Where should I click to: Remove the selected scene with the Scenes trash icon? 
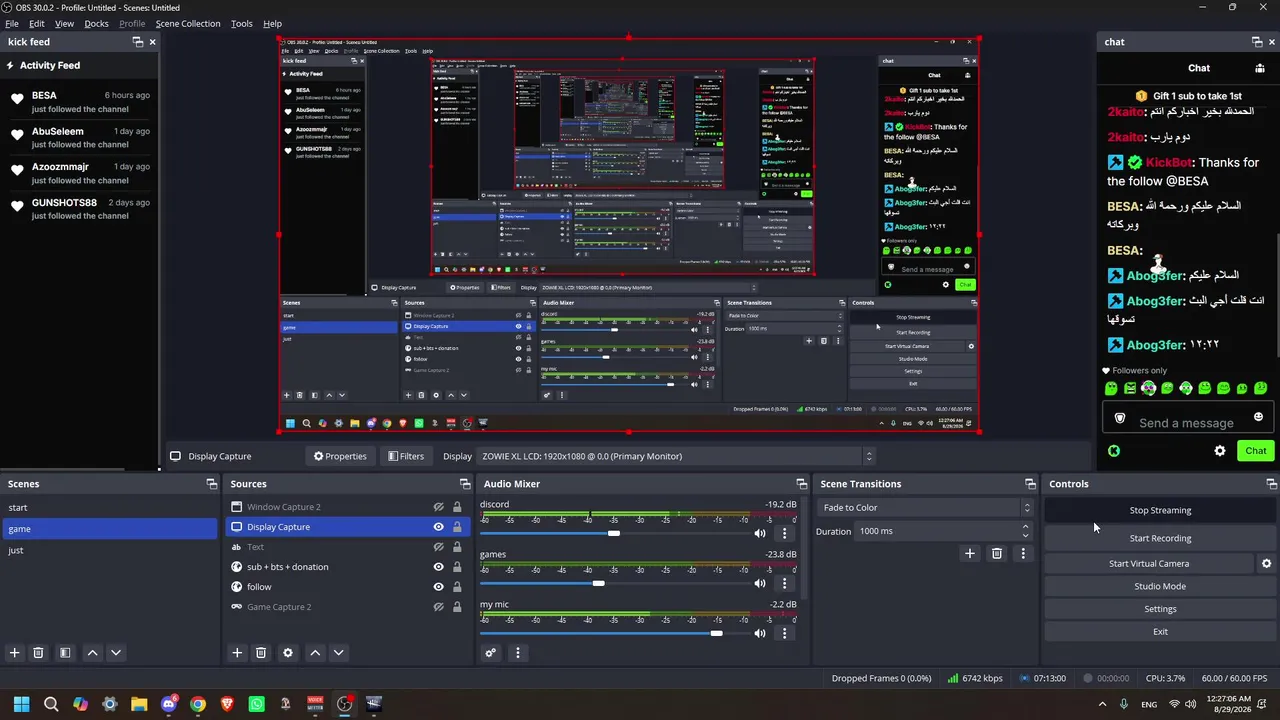tap(39, 653)
